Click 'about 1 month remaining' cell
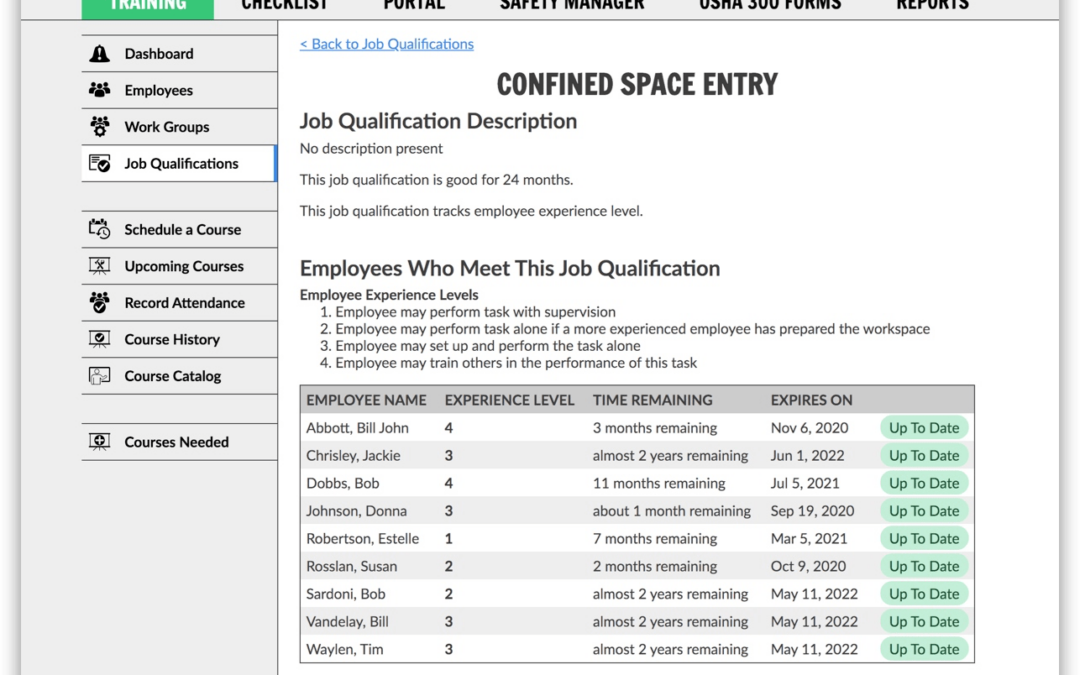The width and height of the screenshot is (1080, 675). coord(672,510)
